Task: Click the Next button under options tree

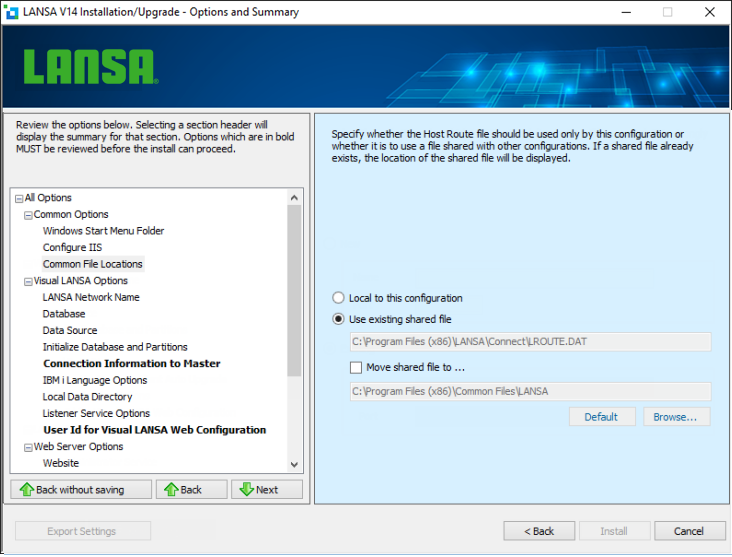Action: point(267,489)
